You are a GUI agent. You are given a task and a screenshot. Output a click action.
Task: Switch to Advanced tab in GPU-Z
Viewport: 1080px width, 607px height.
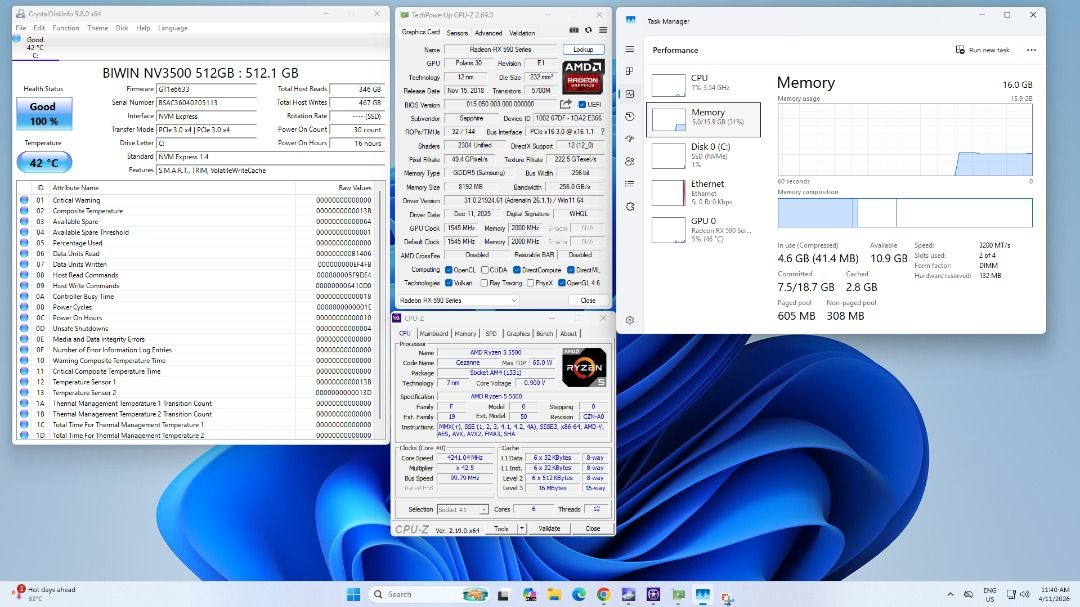point(488,33)
